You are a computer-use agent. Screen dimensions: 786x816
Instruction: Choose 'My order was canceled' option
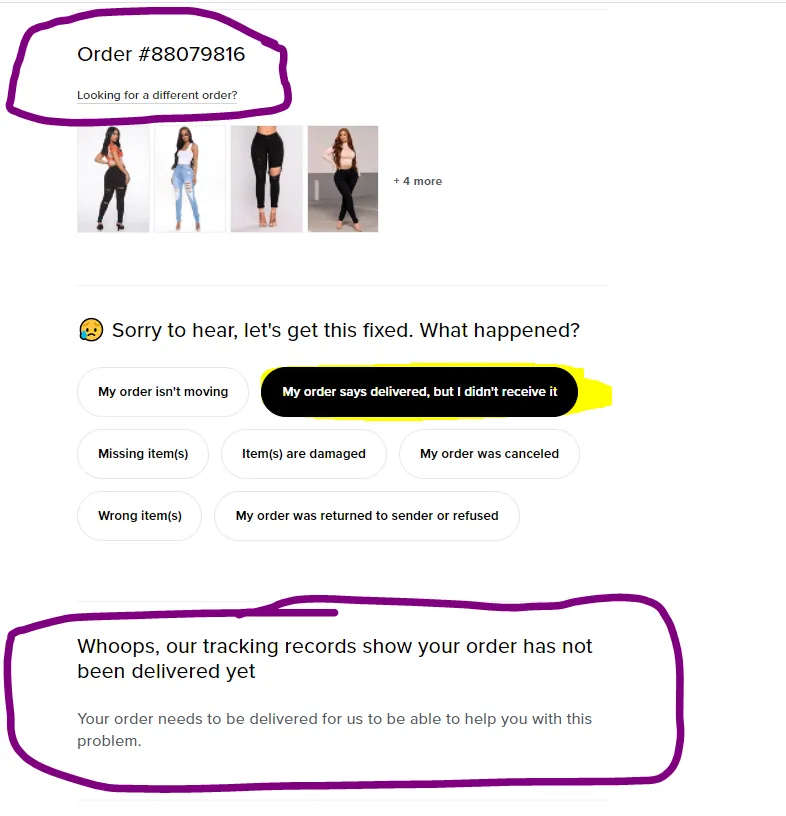coord(489,454)
